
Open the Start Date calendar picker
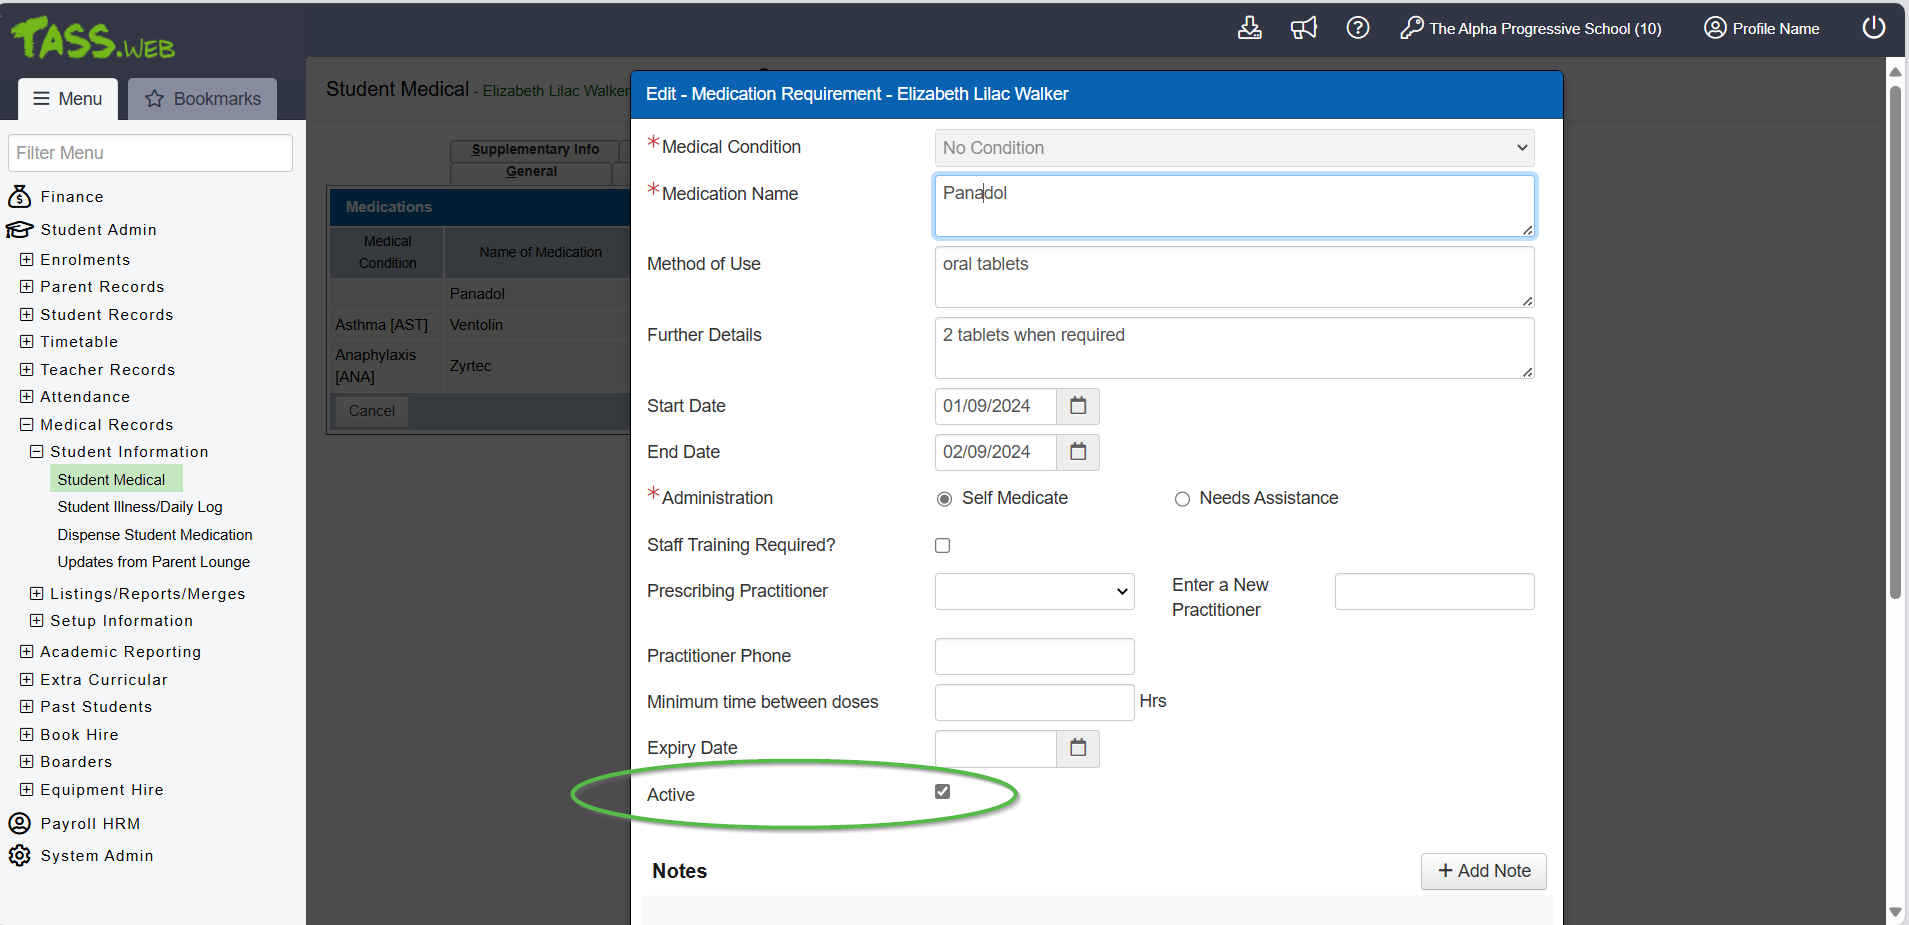pyautogui.click(x=1078, y=406)
